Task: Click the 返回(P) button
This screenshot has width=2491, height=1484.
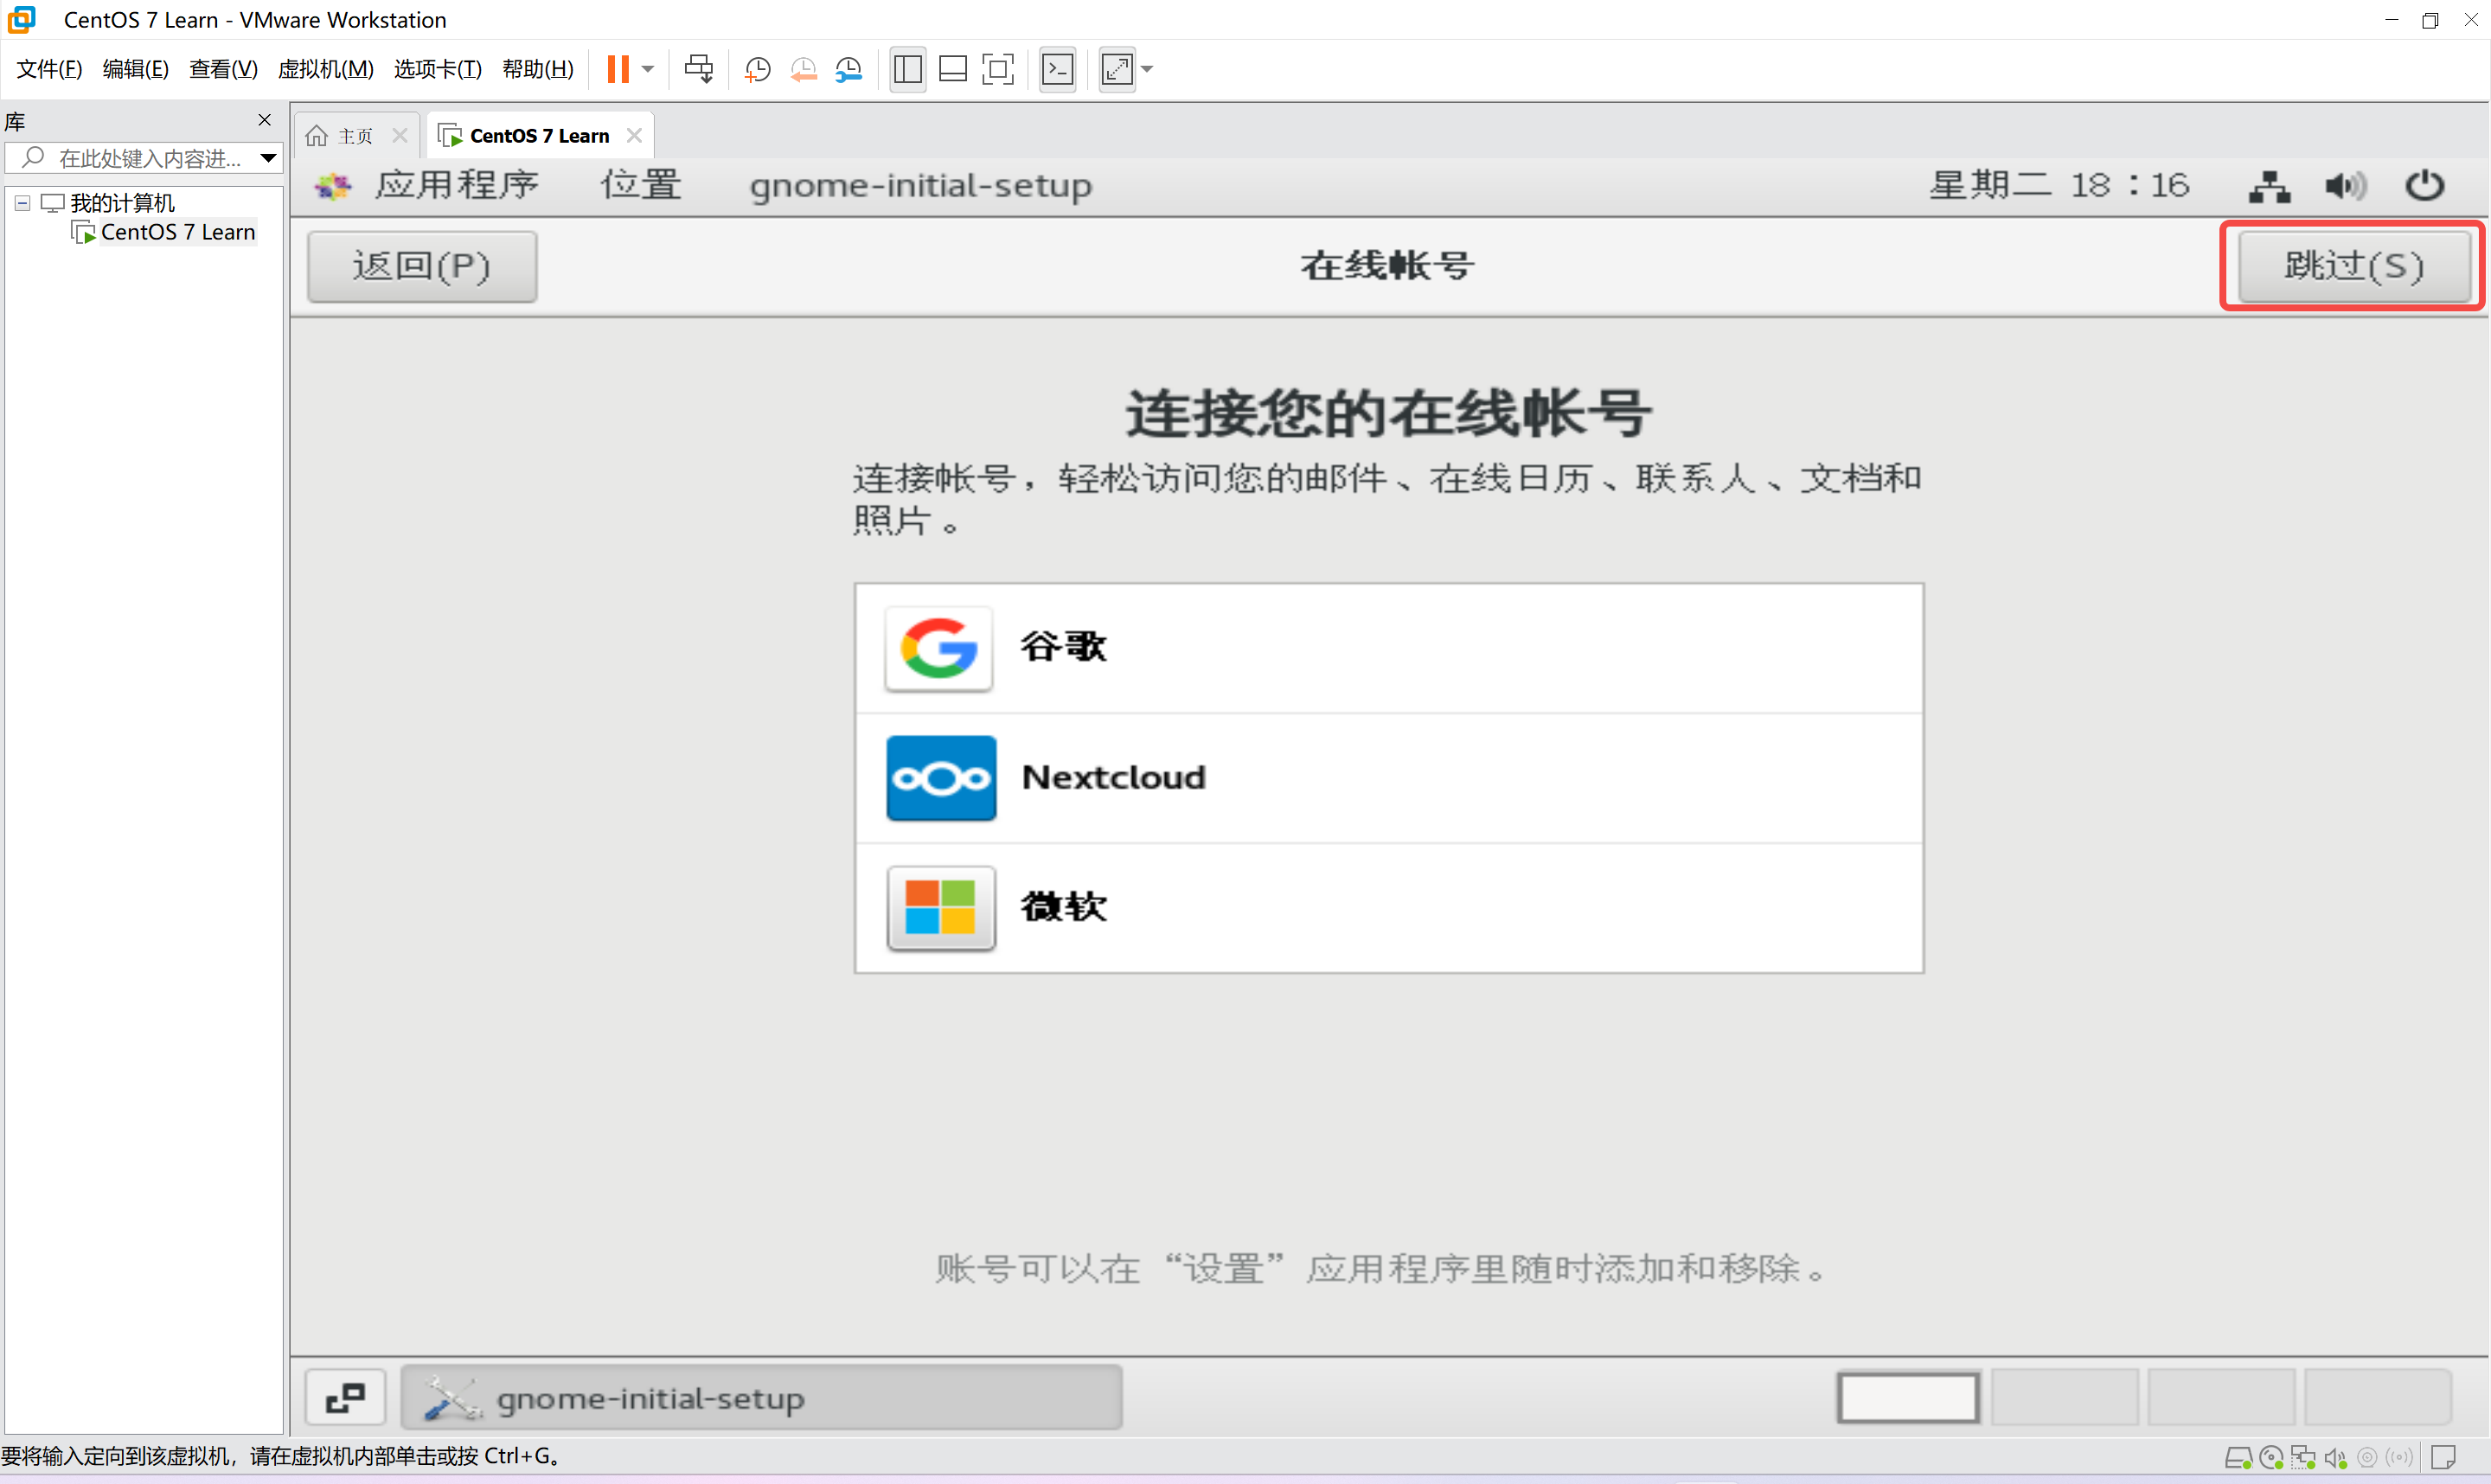Action: pyautogui.click(x=422, y=266)
